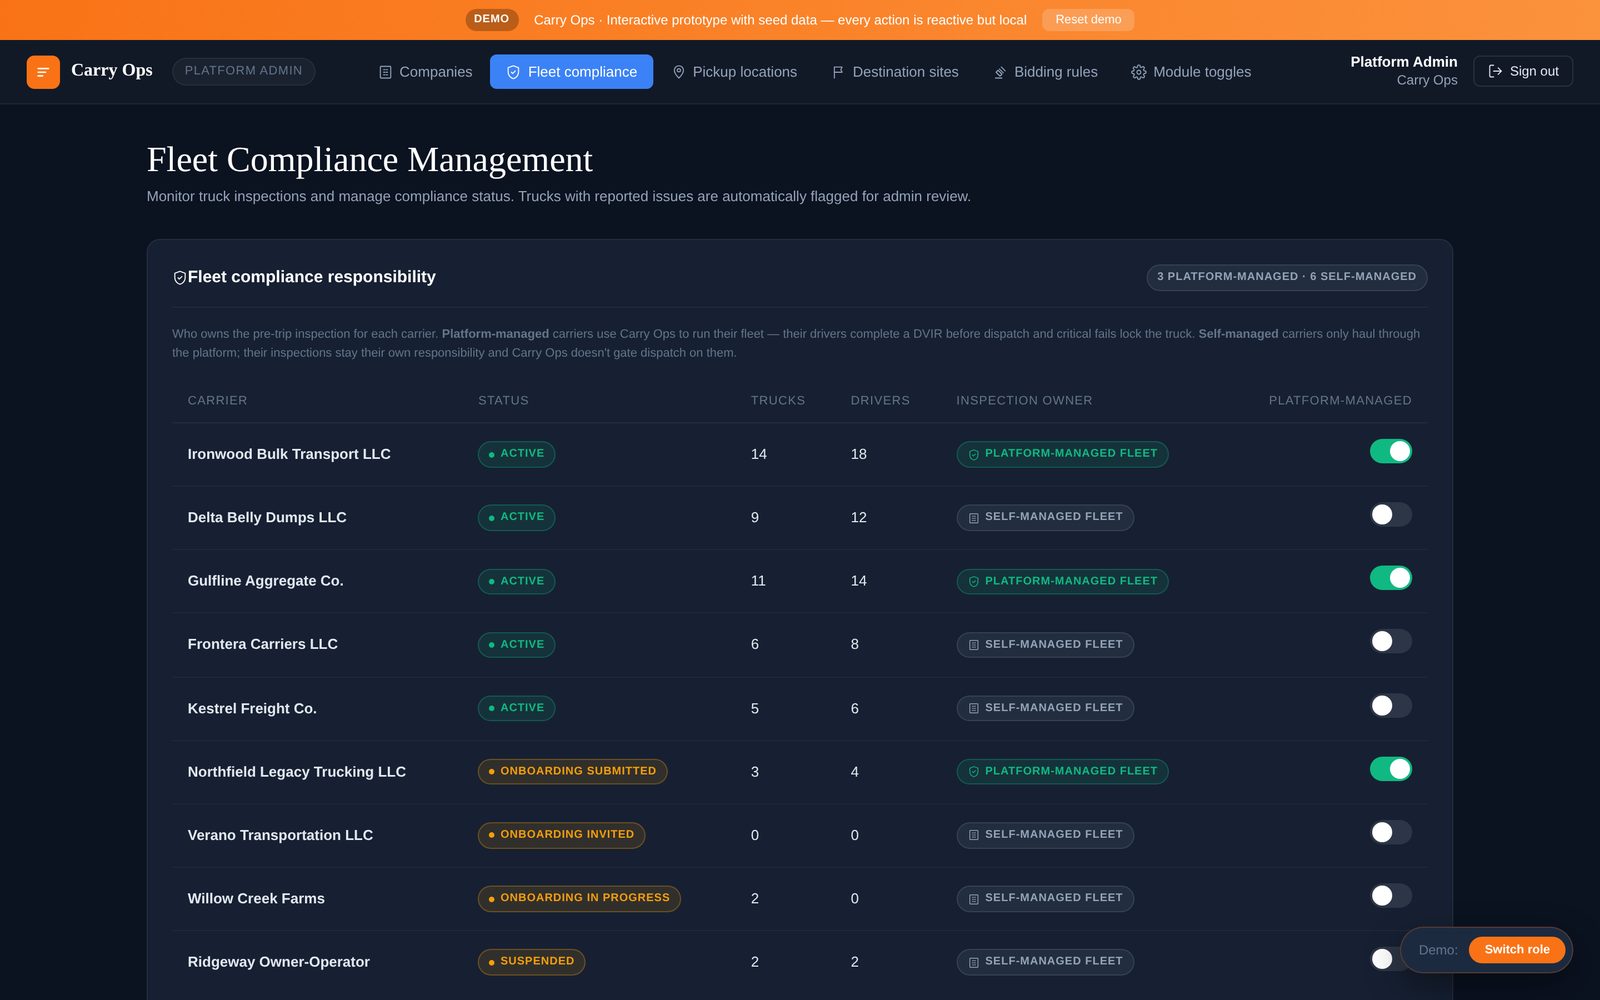Click the building icon in Willow Creek Farms' Self-managed badge

(x=973, y=899)
